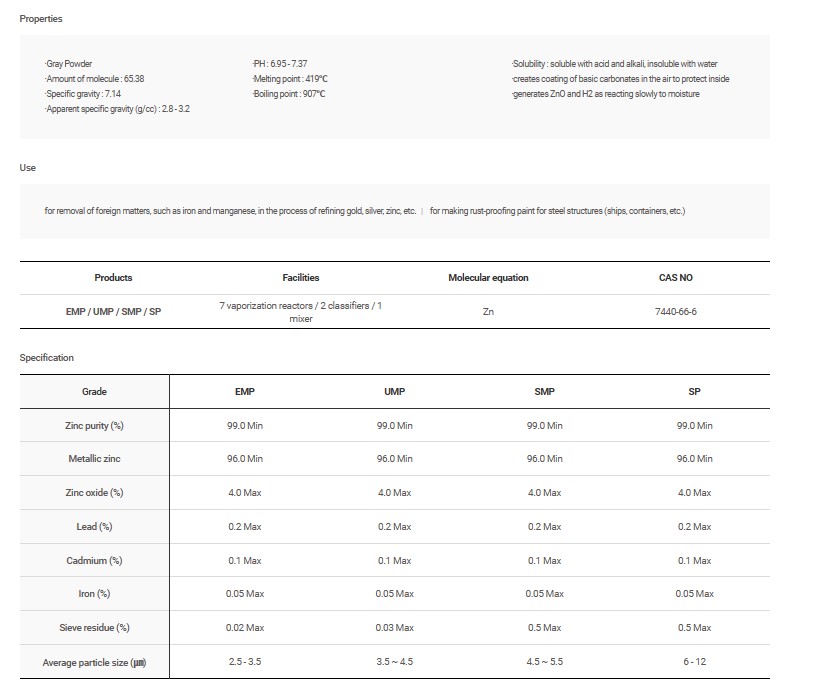Click the EMP grade column header
Screen dimensions: 832x685
click(x=244, y=392)
